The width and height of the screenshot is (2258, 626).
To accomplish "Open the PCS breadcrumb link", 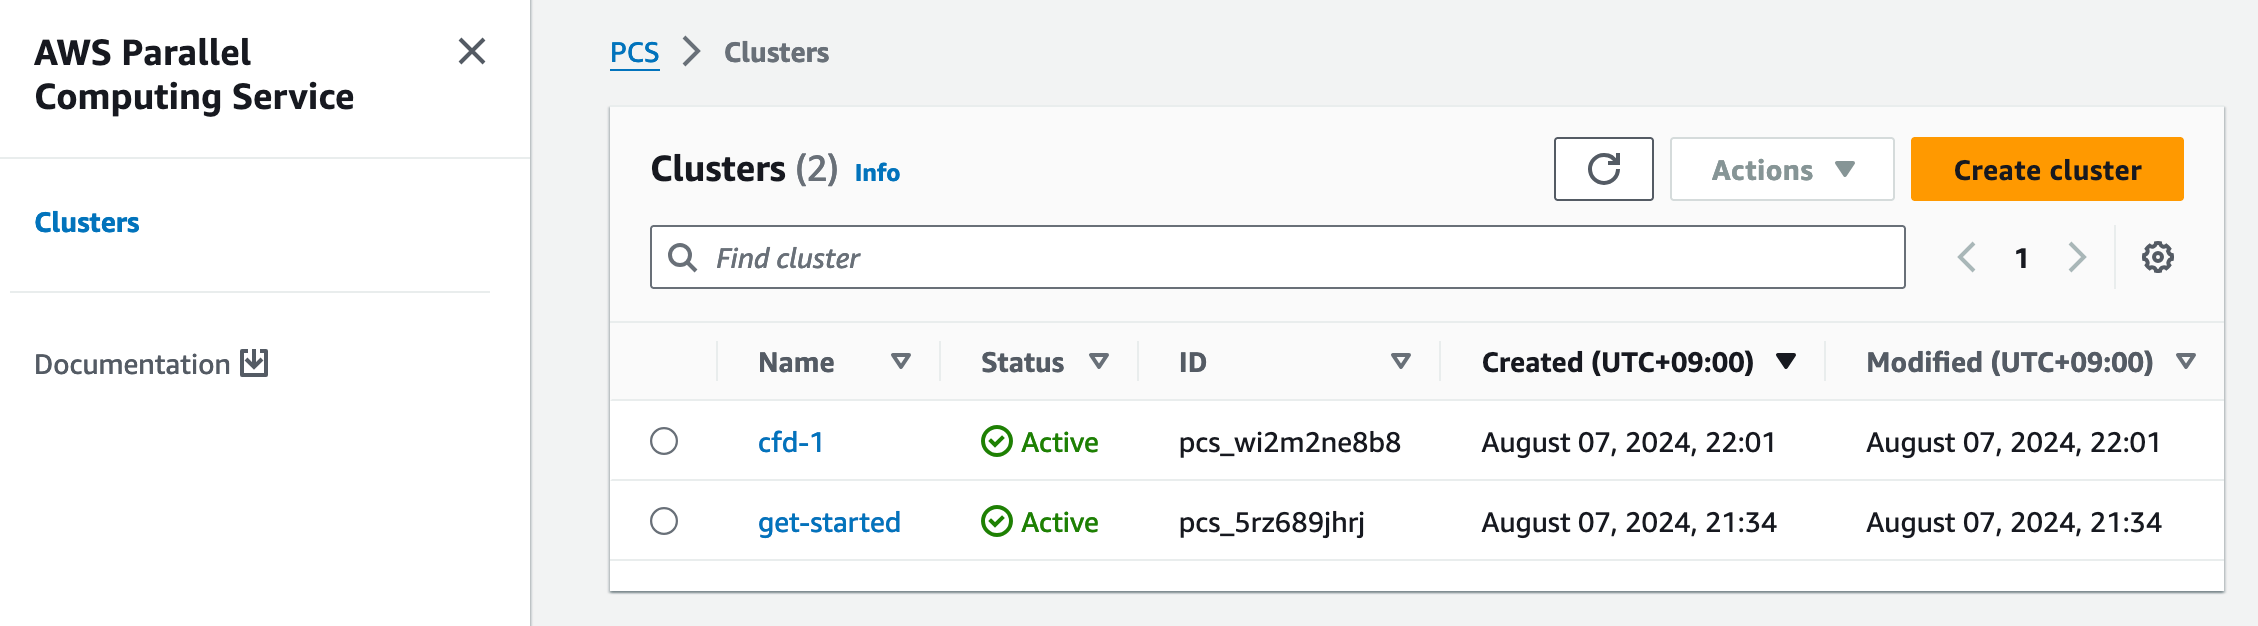I will (x=634, y=52).
